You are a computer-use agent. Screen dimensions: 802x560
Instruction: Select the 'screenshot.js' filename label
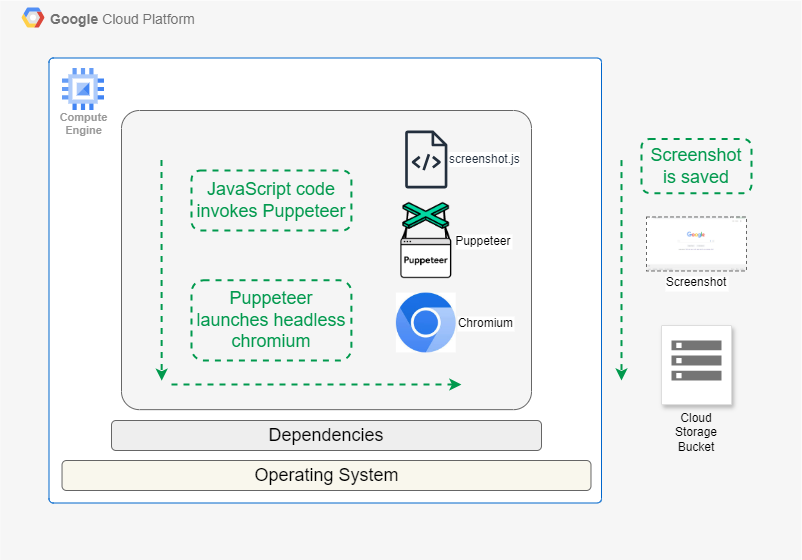pyautogui.click(x=484, y=158)
